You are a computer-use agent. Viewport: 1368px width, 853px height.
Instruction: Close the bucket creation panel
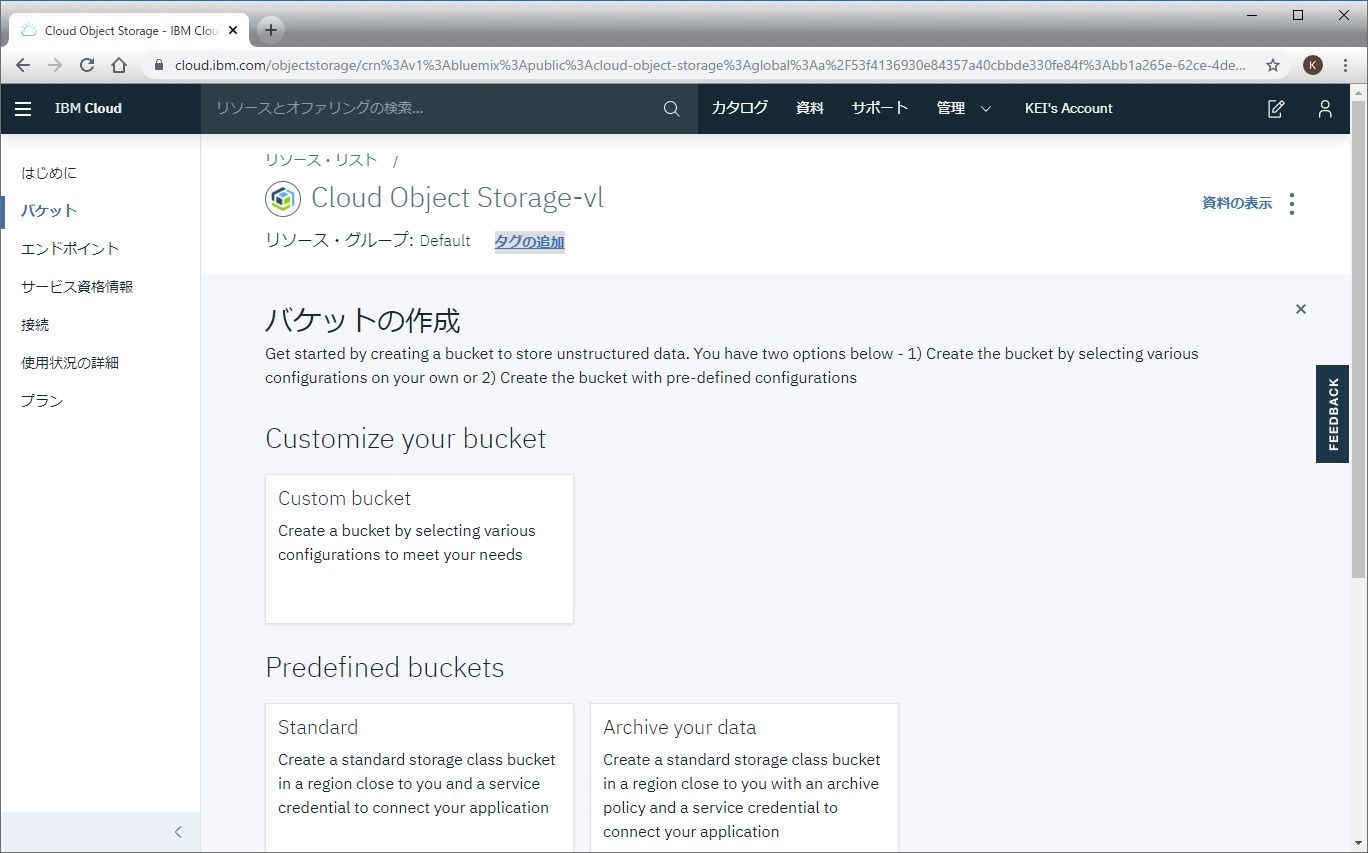pyautogui.click(x=1301, y=309)
